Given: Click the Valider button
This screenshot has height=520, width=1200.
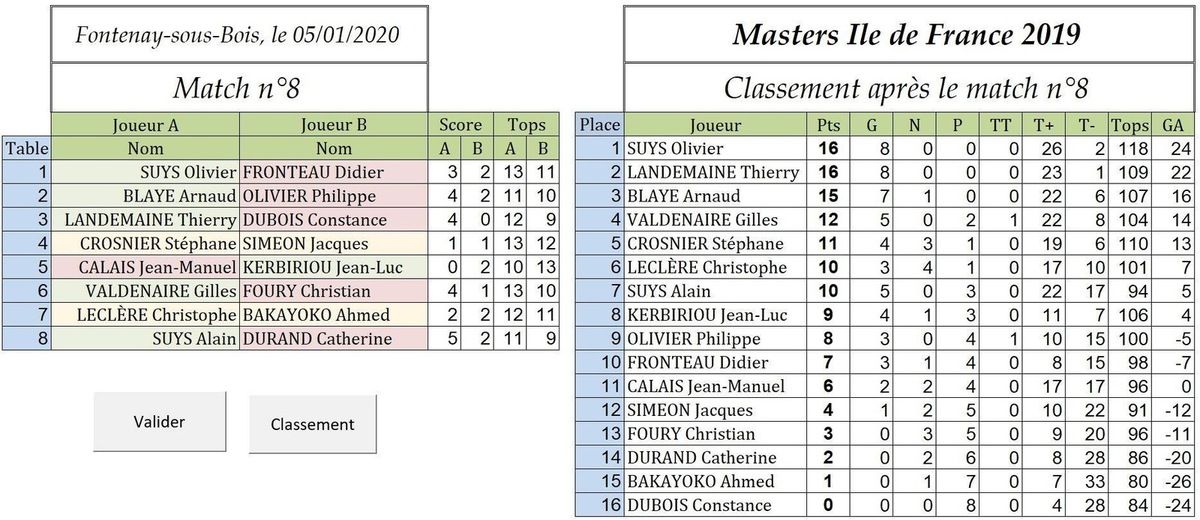Looking at the screenshot, I should click(160, 422).
